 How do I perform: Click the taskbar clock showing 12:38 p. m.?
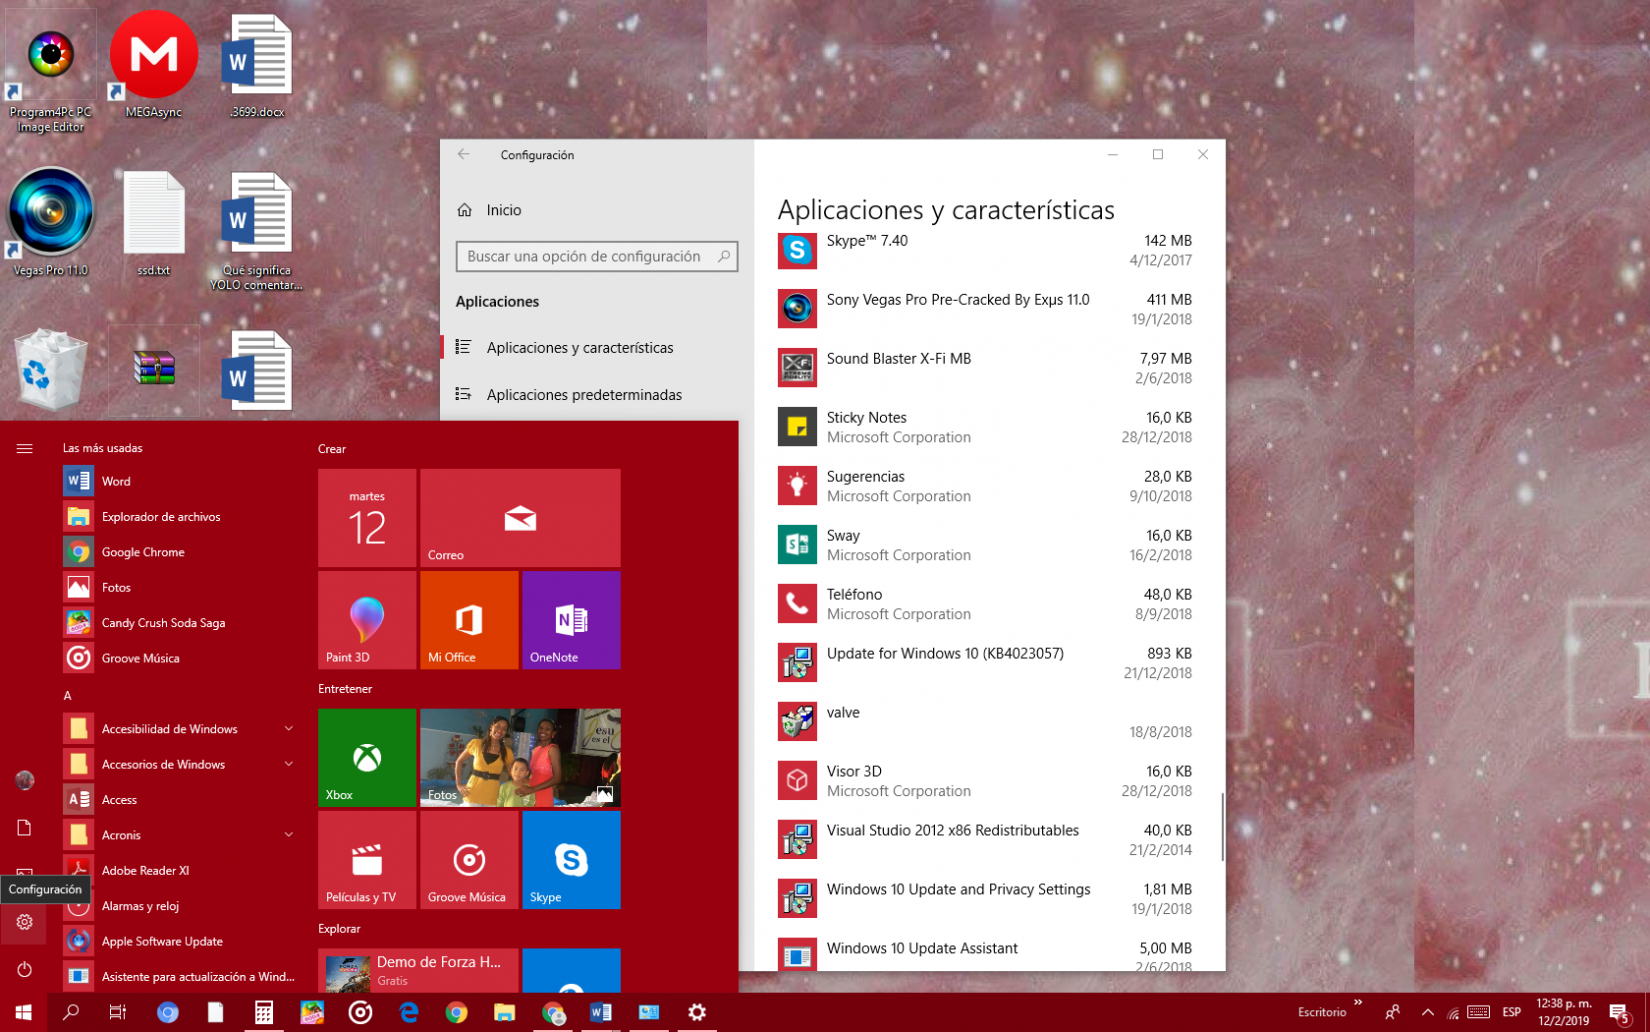tap(1564, 1012)
